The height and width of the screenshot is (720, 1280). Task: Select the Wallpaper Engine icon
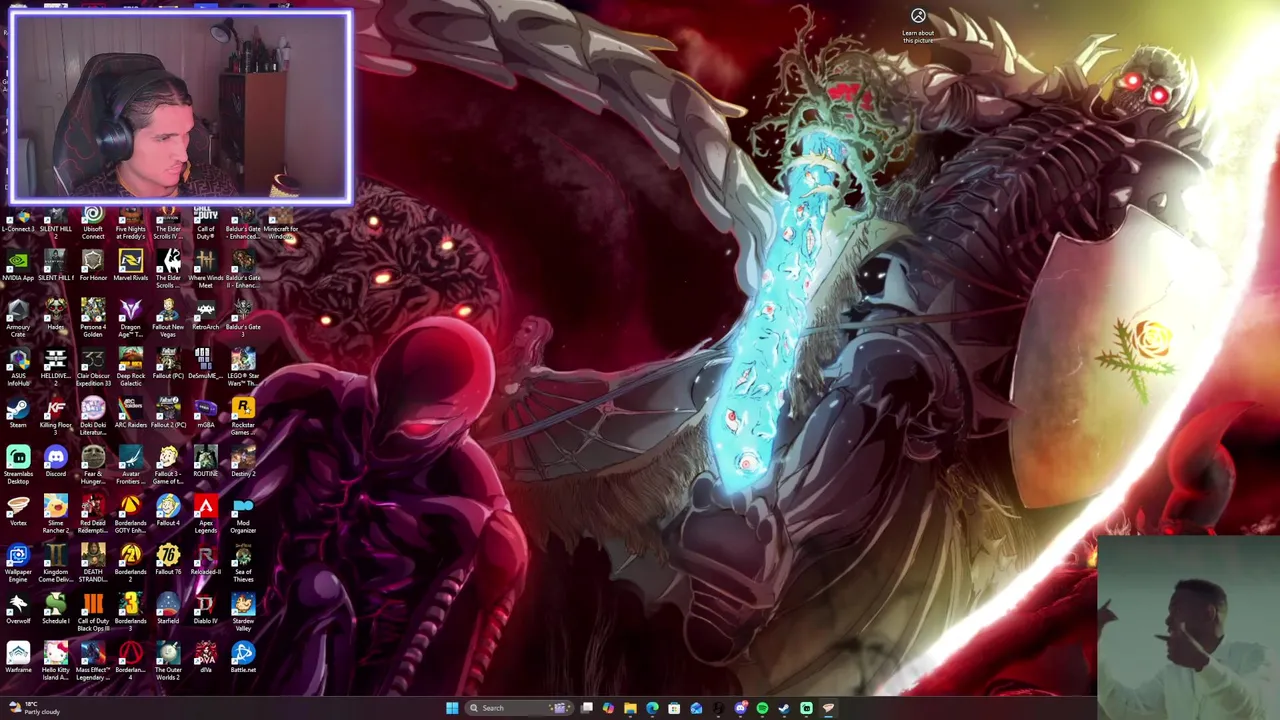pyautogui.click(x=18, y=565)
